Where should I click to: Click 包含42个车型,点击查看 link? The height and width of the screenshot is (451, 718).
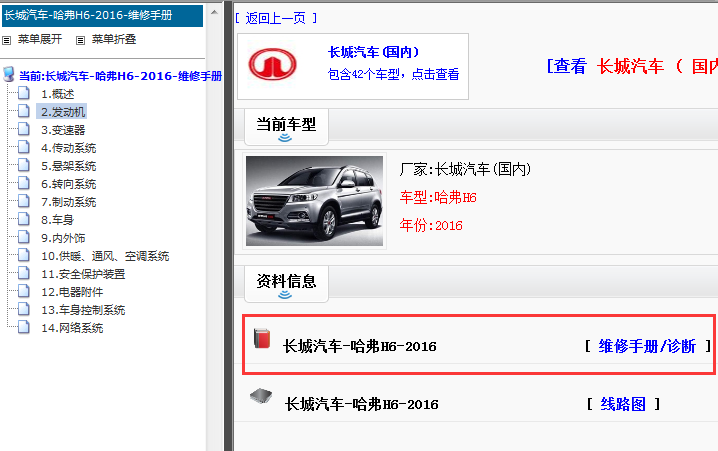click(x=393, y=74)
